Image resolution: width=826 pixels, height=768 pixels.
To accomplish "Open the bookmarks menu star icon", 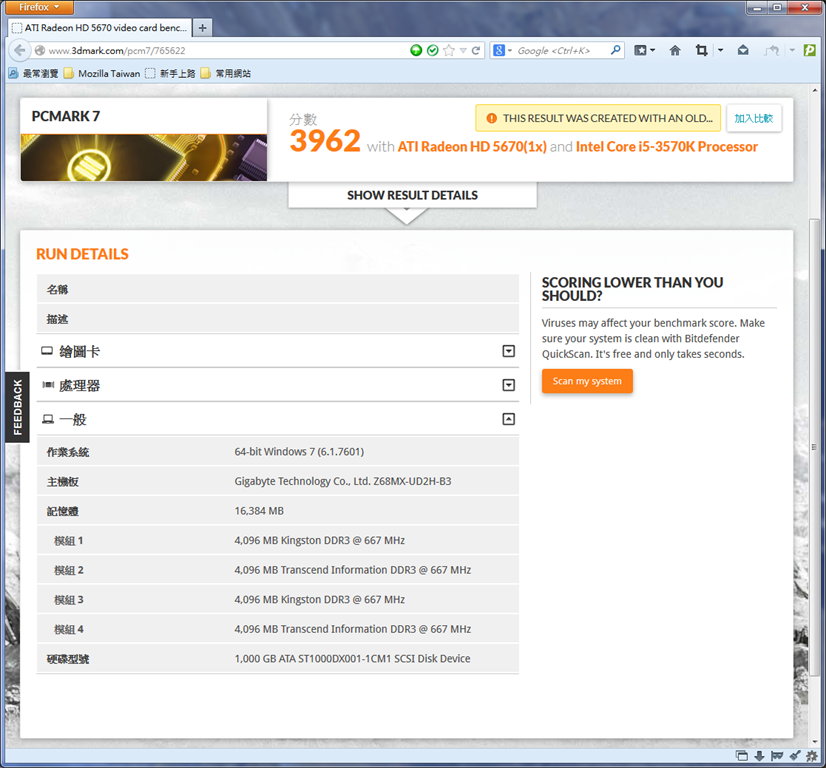I will pos(640,51).
